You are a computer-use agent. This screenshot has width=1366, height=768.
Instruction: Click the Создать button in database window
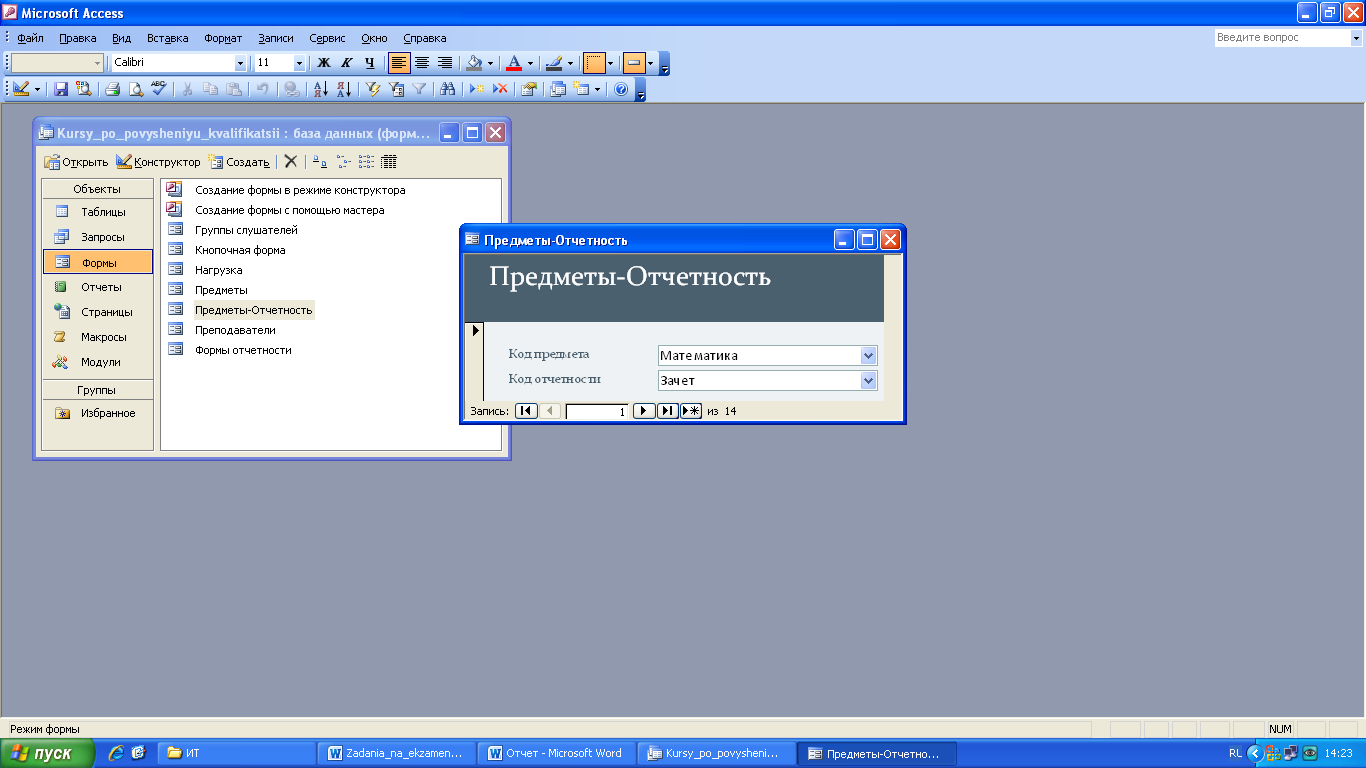[x=239, y=161]
